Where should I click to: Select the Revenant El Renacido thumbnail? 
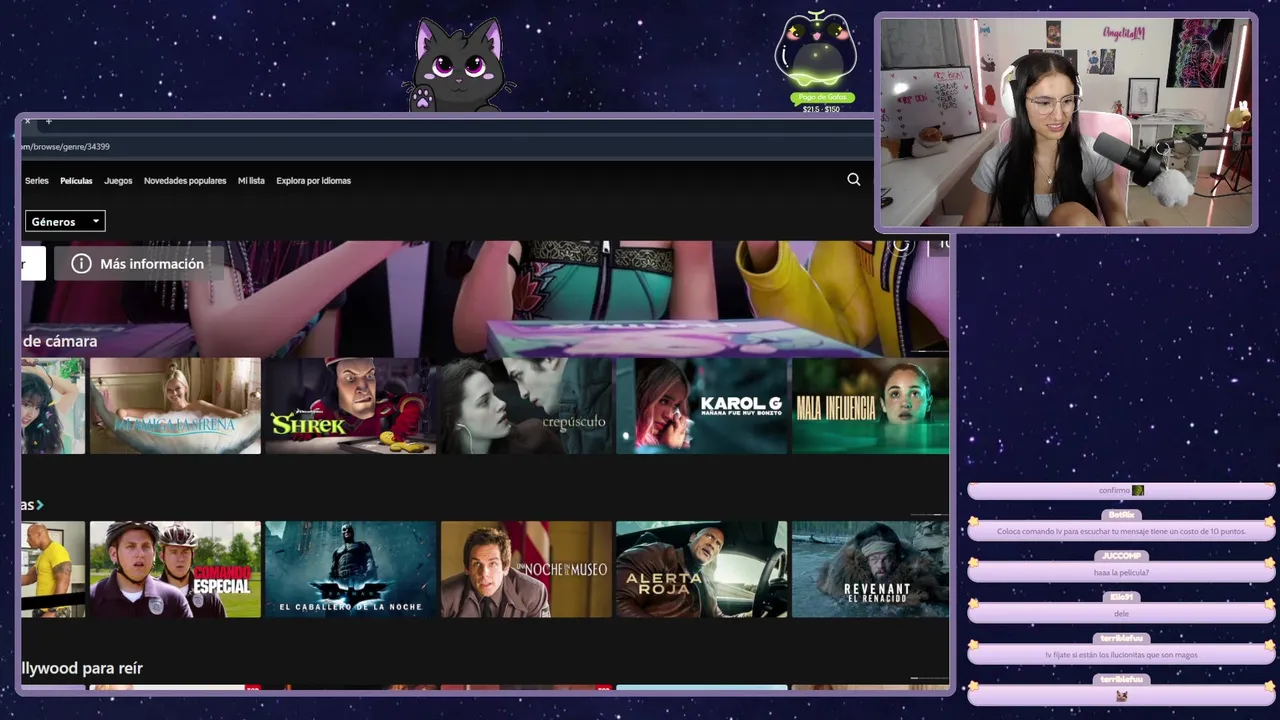pyautogui.click(x=870, y=569)
